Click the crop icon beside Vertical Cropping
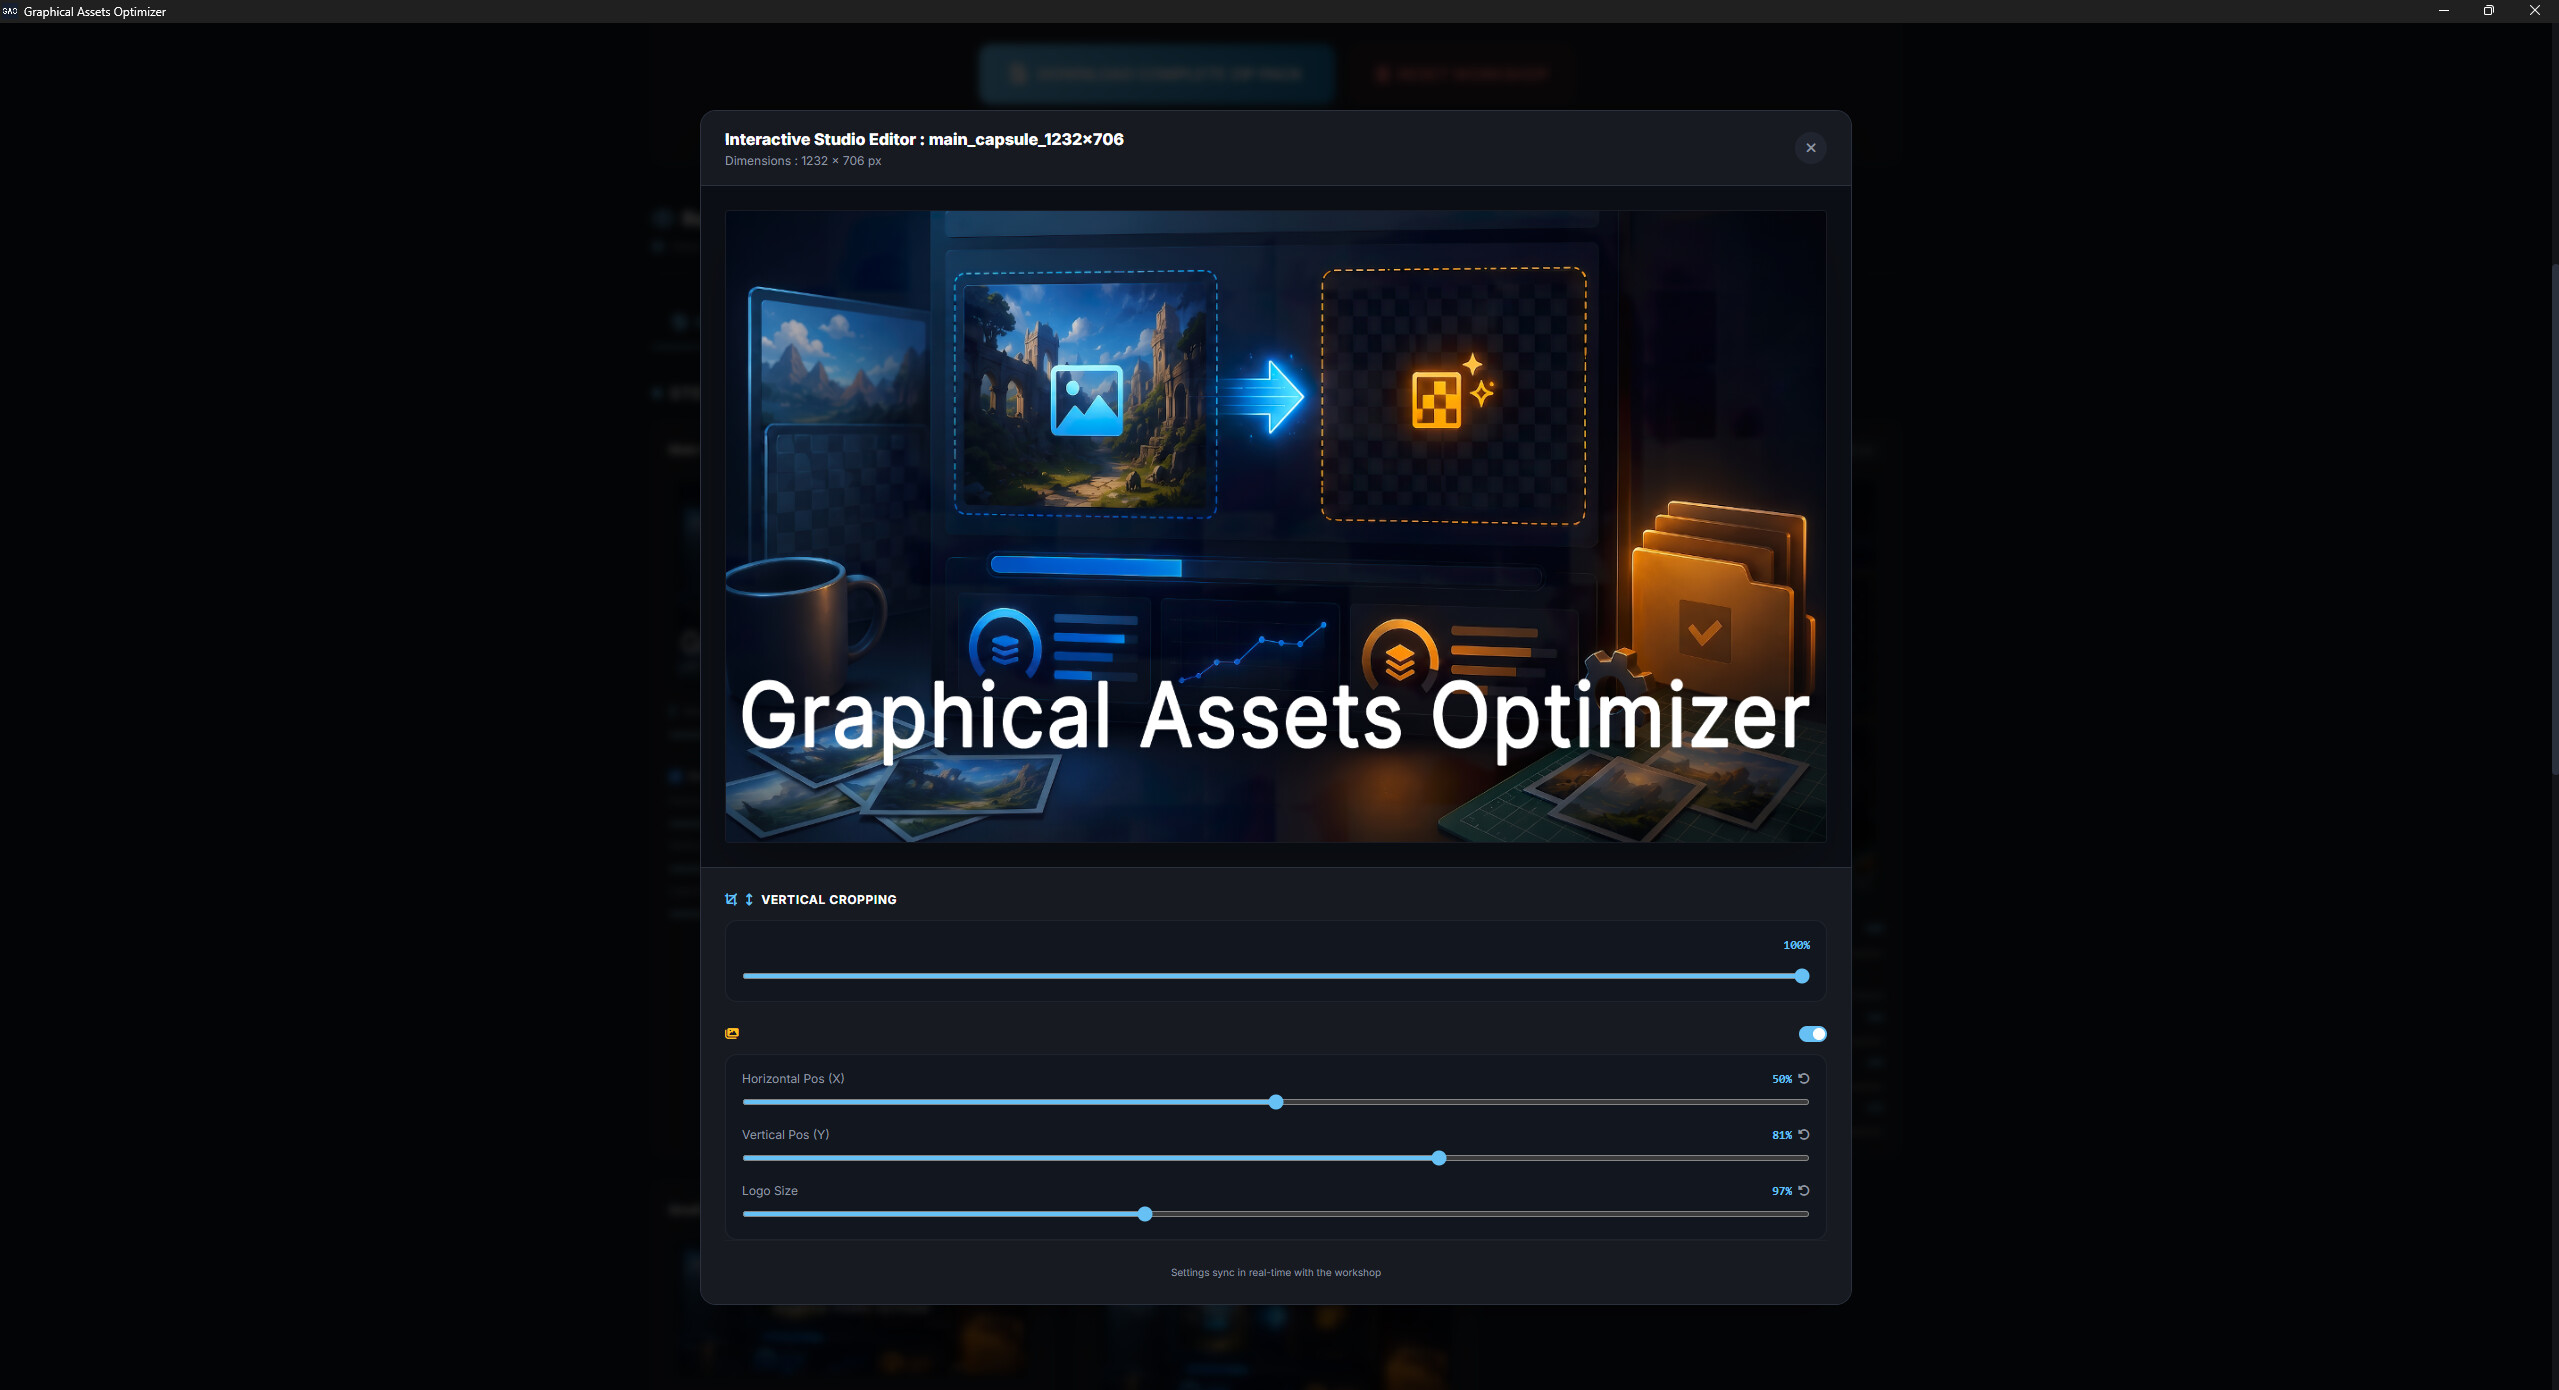This screenshot has height=1390, width=2559. click(731, 899)
